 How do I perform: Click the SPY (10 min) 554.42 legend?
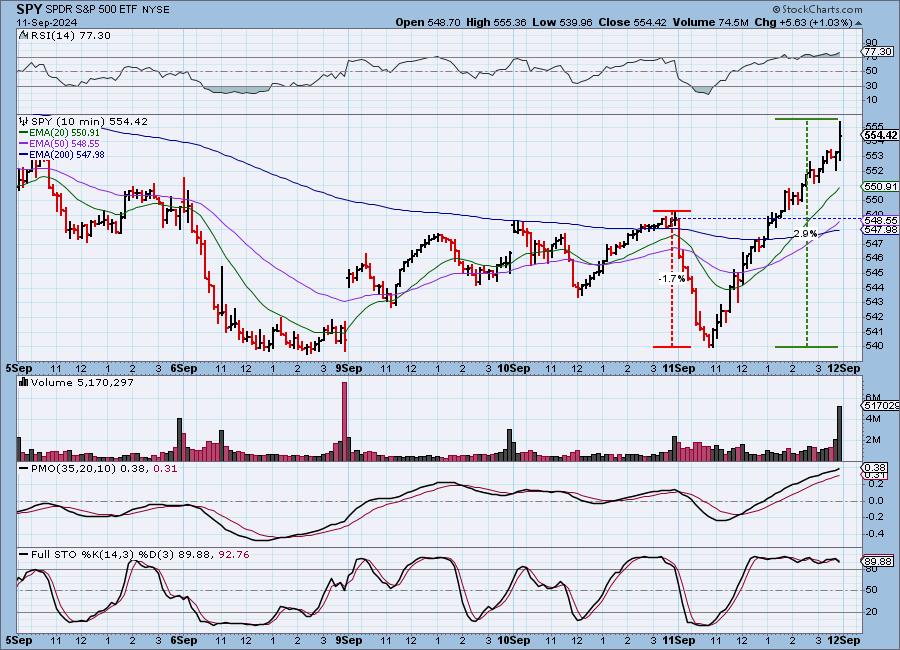(x=89, y=121)
